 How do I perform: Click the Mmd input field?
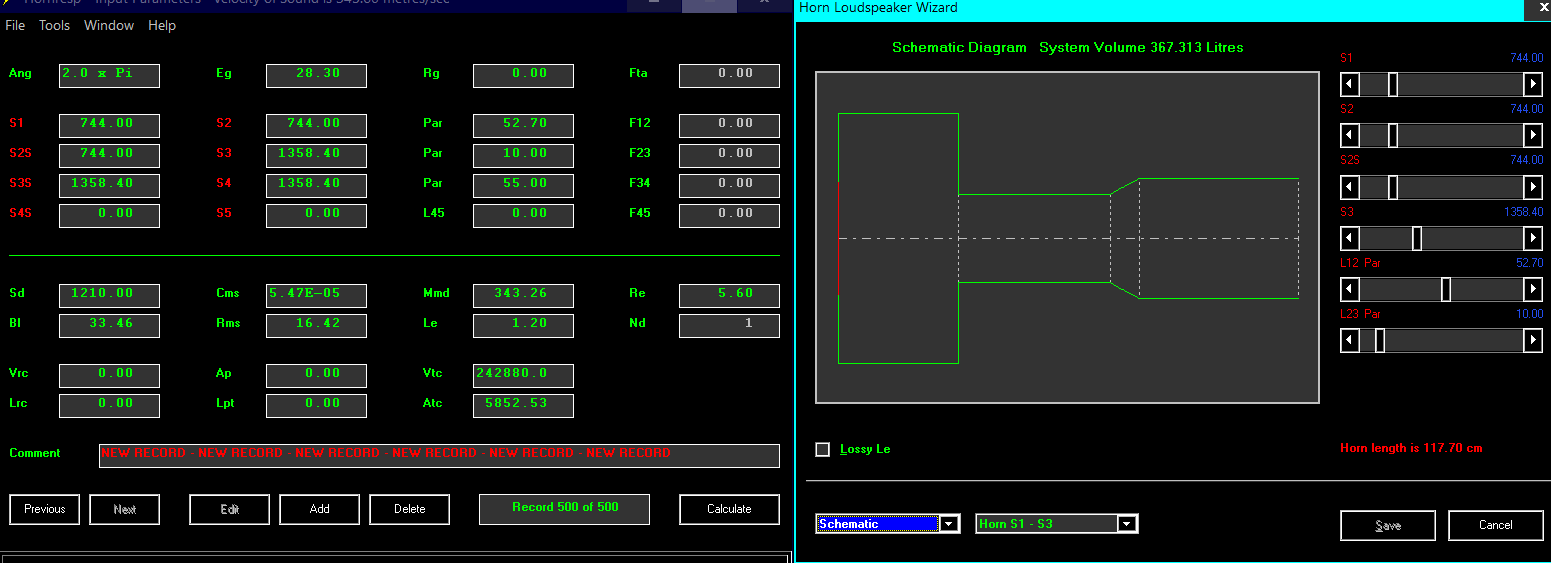coord(523,295)
